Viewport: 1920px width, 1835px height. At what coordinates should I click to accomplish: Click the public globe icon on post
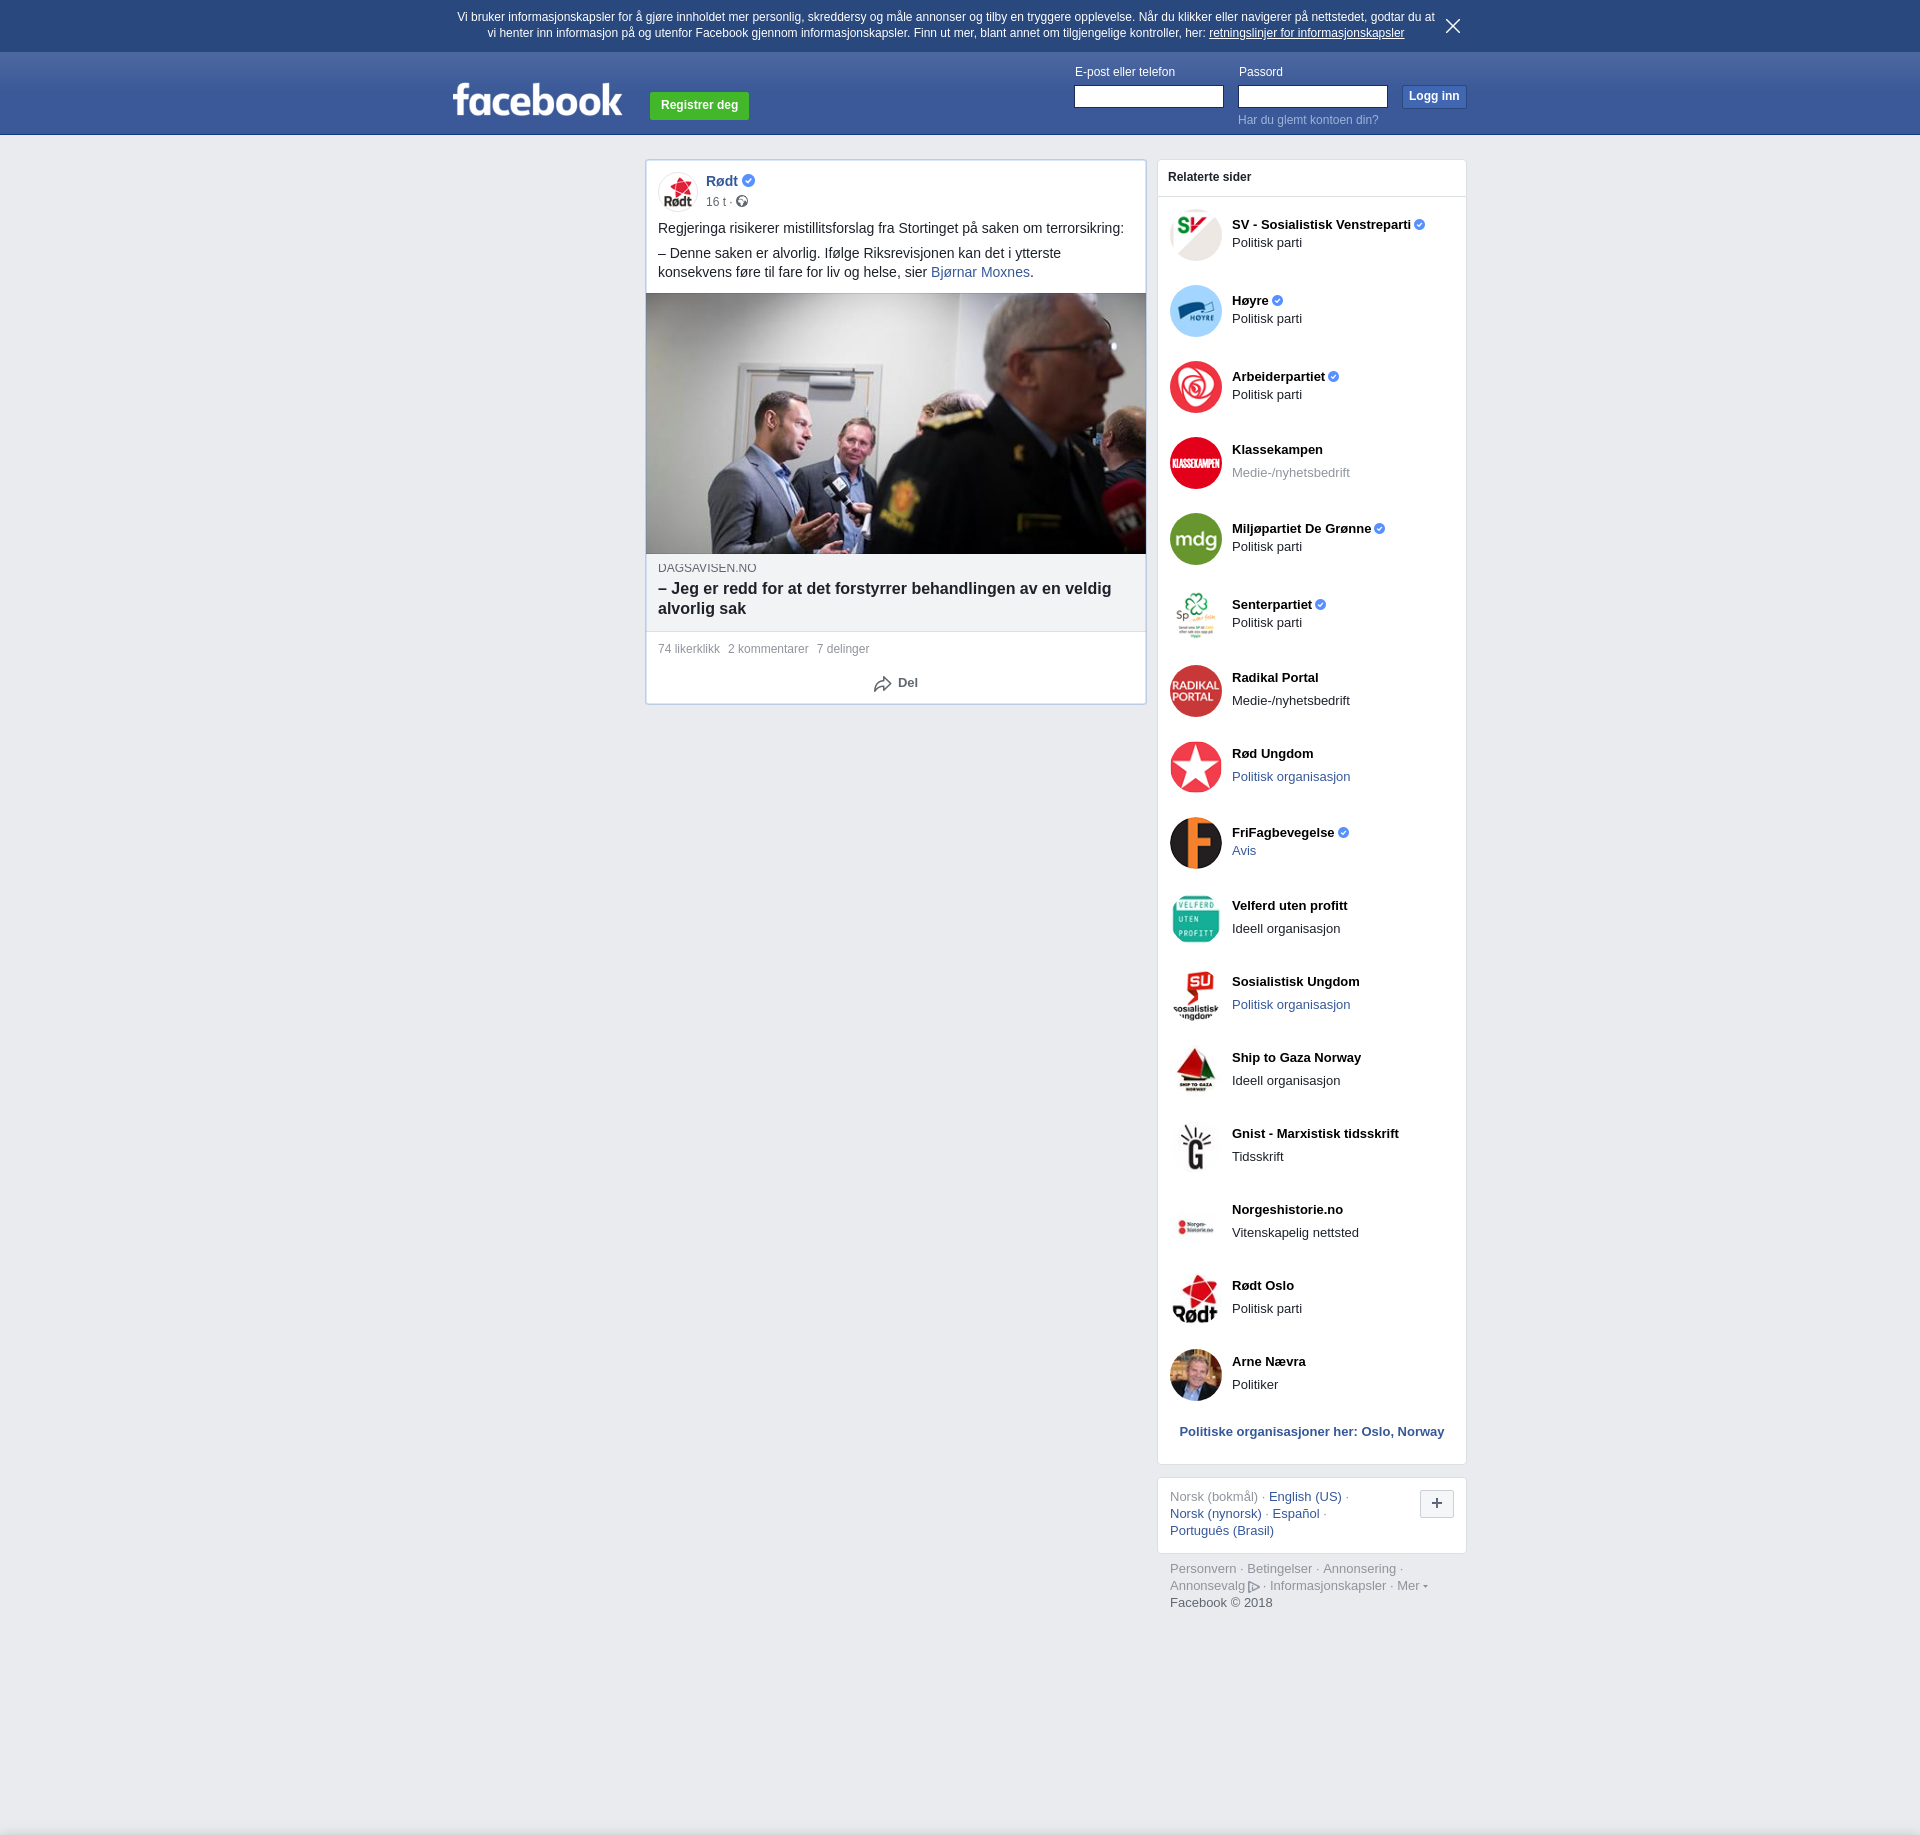[742, 202]
